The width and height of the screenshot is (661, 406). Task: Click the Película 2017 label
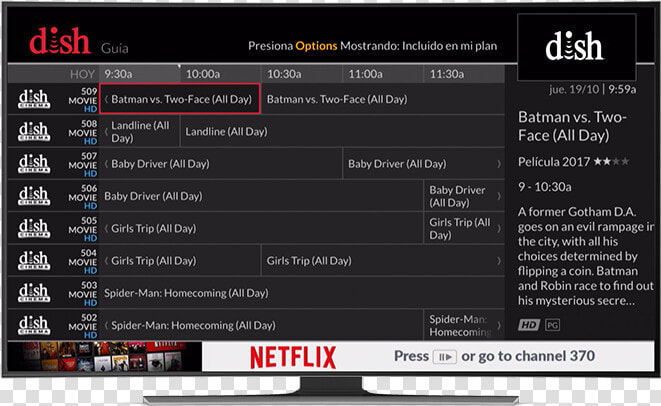tap(554, 162)
